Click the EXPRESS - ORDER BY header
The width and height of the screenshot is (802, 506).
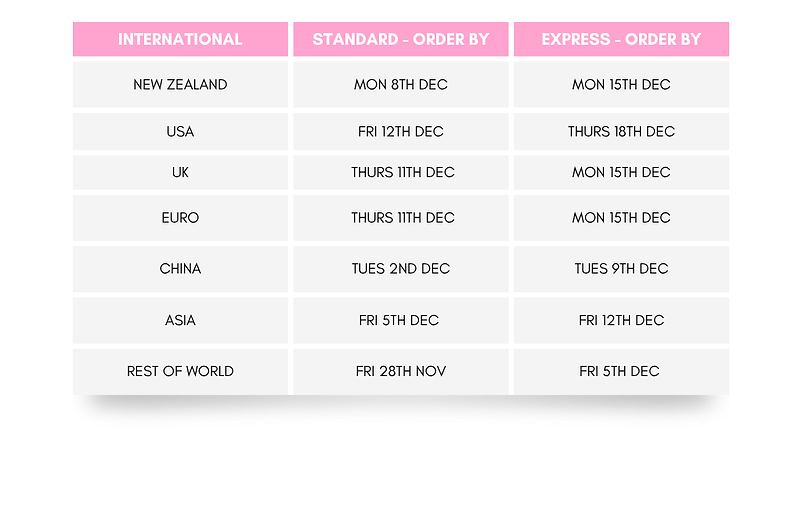[x=621, y=40]
